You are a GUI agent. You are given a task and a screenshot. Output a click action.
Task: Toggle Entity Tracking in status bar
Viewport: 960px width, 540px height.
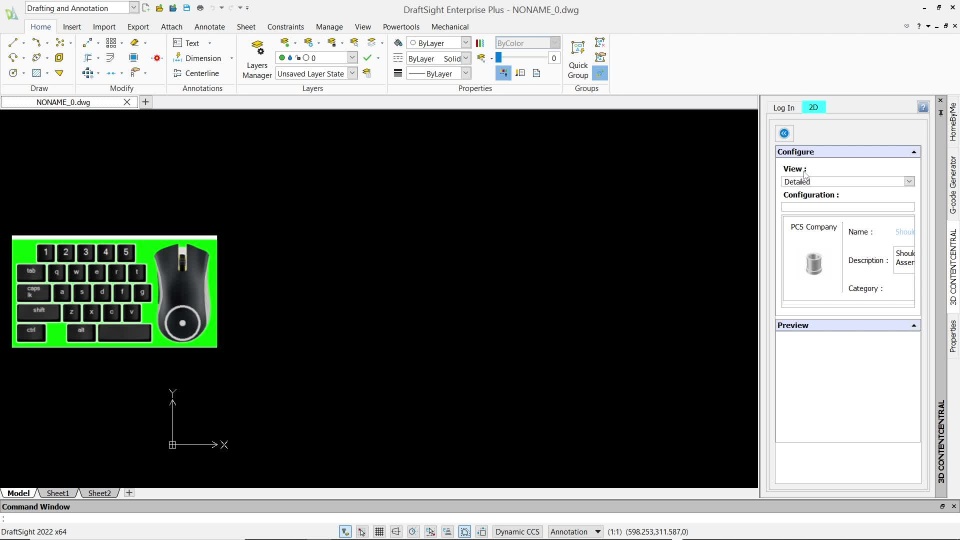click(x=448, y=531)
